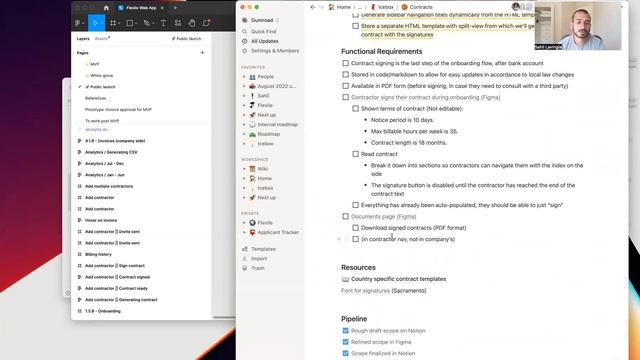Select the Comment tool in Figma
Viewport: 640px width, 360px height.
coord(206,23)
